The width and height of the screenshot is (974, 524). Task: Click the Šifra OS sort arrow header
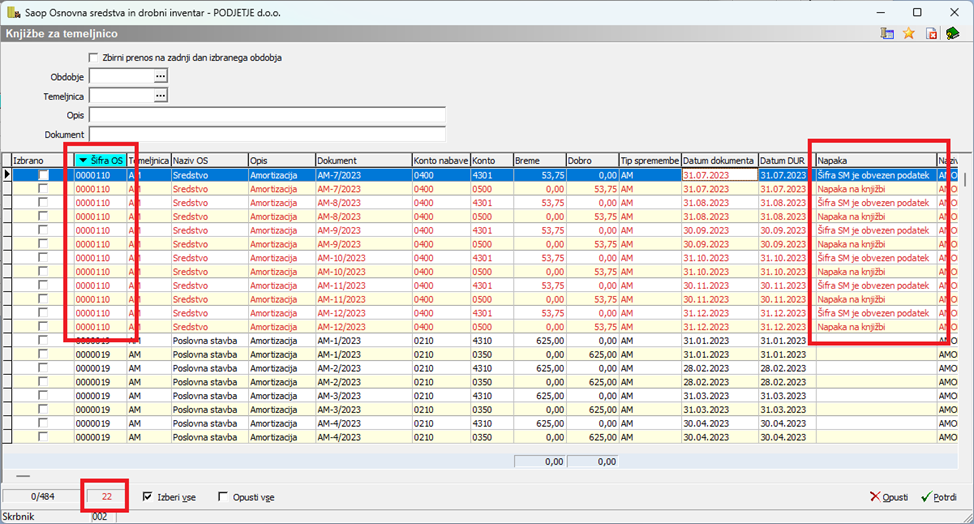point(84,160)
